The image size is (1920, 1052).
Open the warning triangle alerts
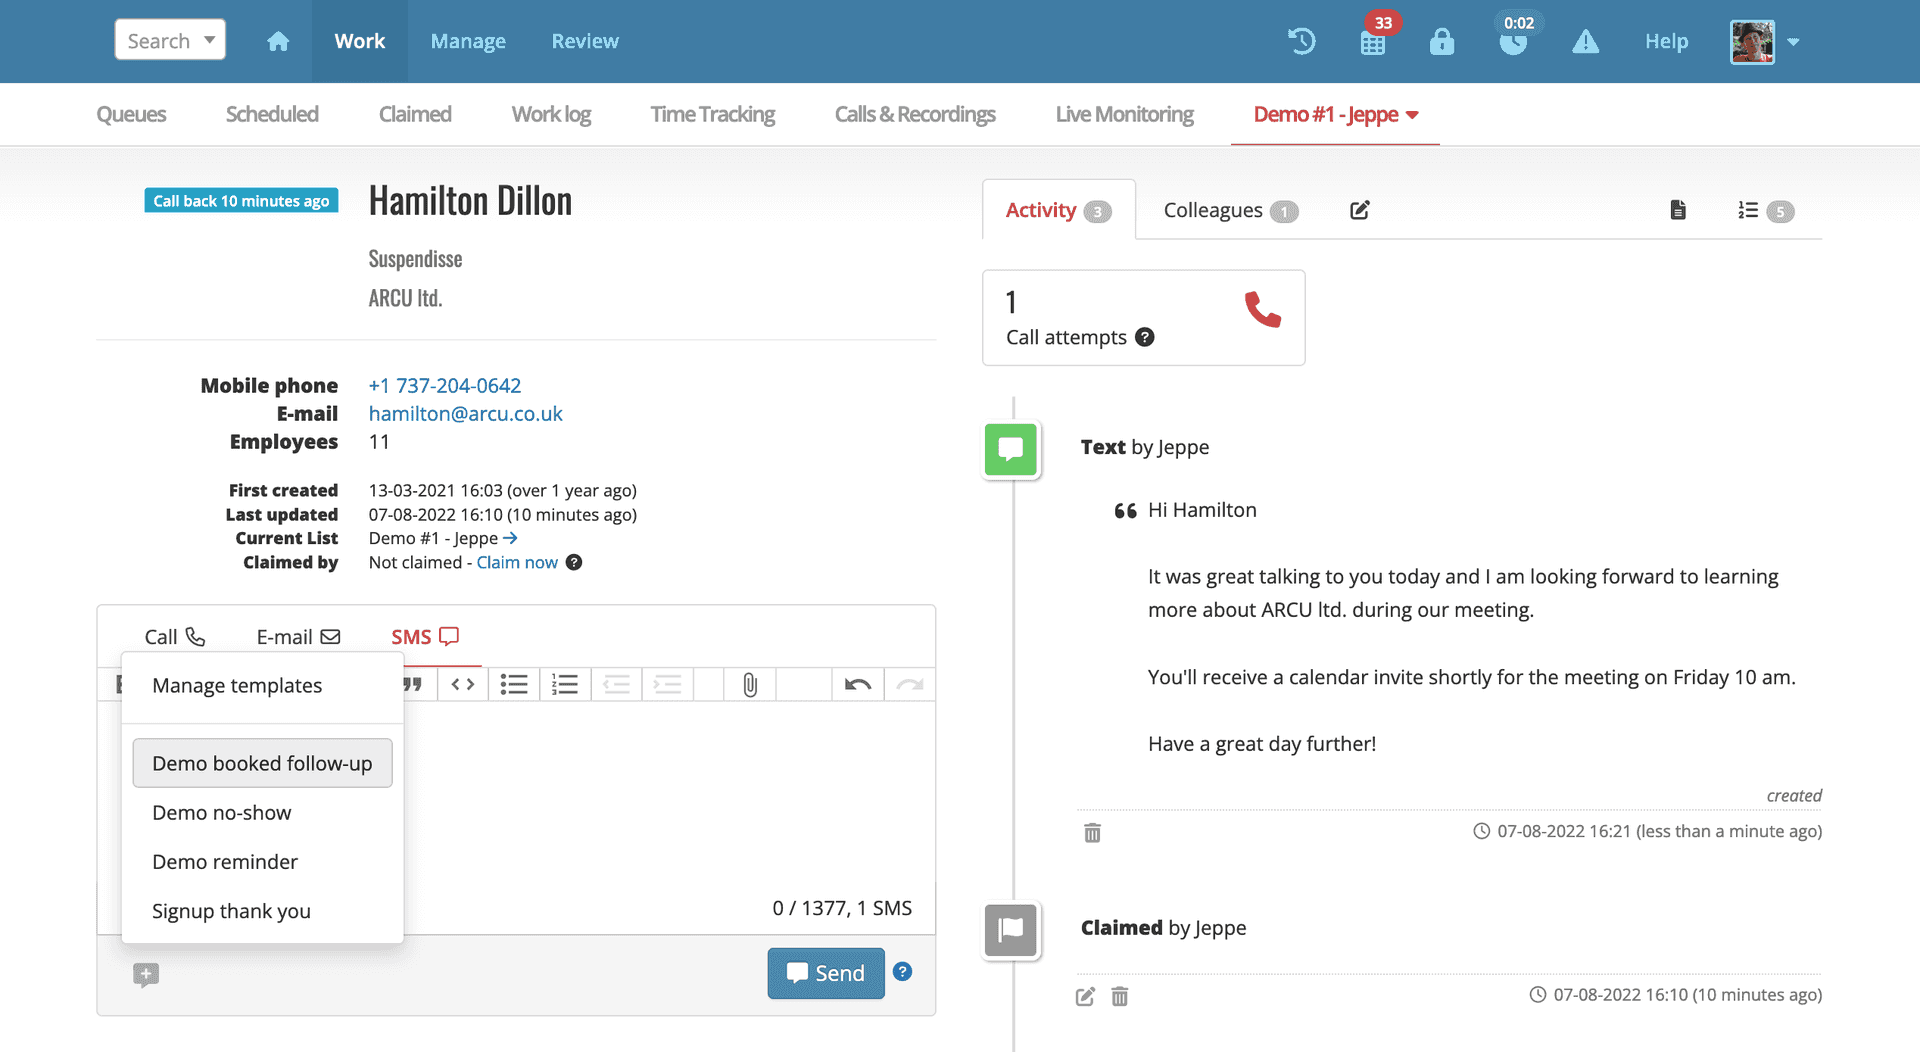tap(1585, 41)
